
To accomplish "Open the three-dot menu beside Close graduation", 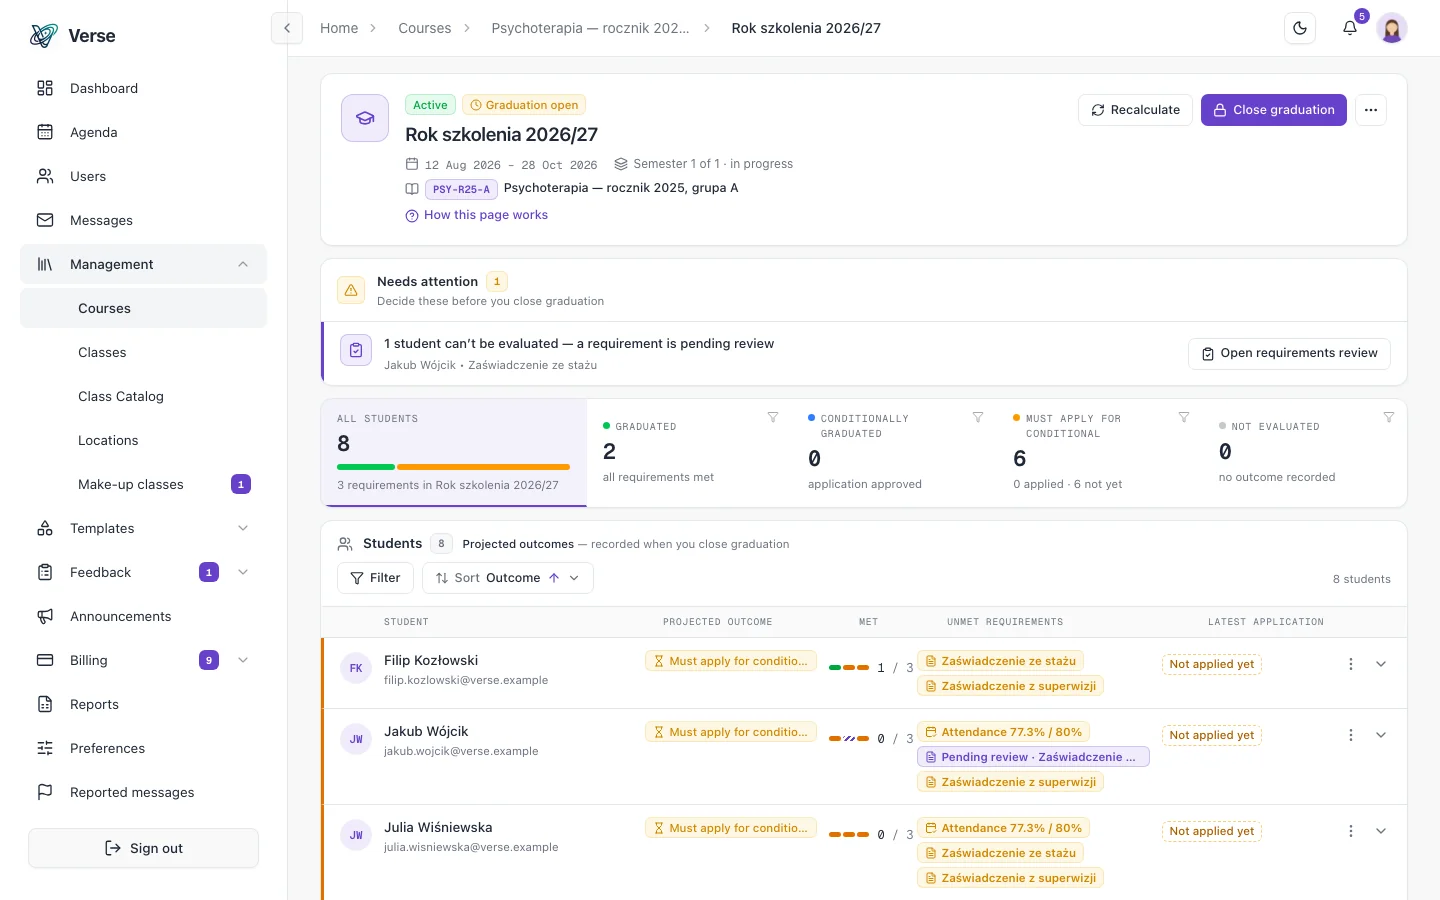I will pyautogui.click(x=1371, y=110).
